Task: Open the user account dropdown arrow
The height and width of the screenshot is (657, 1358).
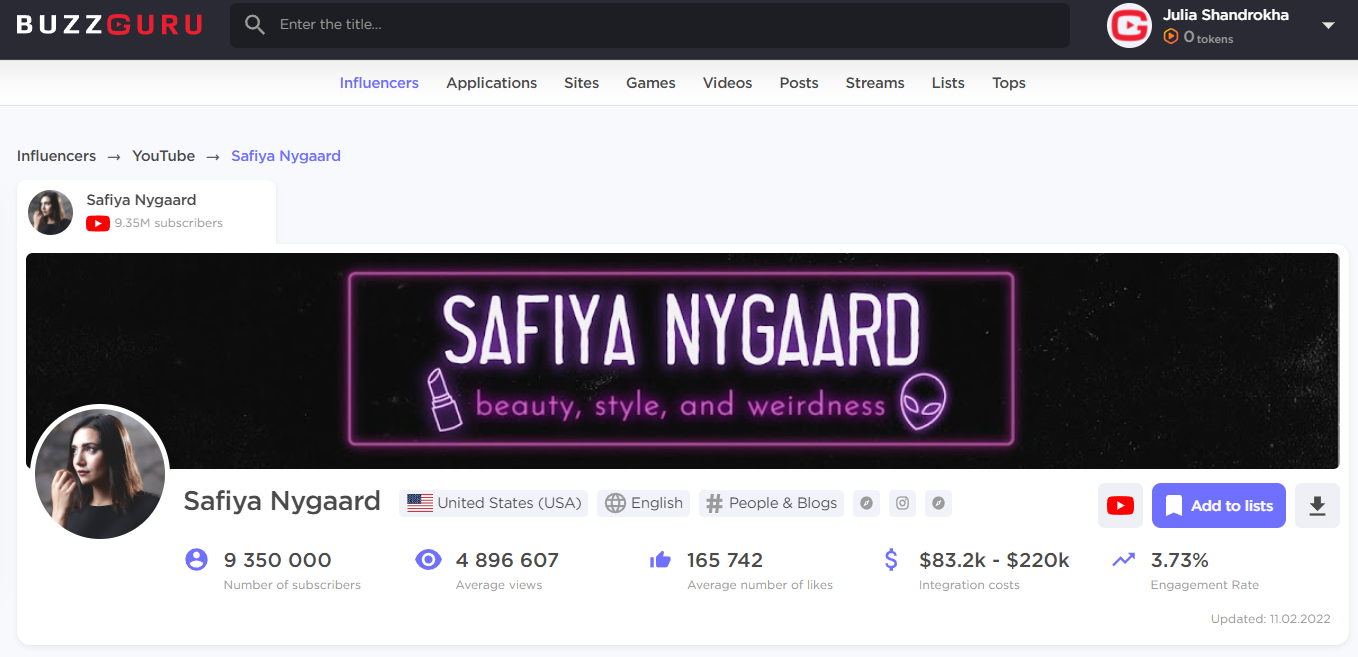Action: coord(1328,25)
